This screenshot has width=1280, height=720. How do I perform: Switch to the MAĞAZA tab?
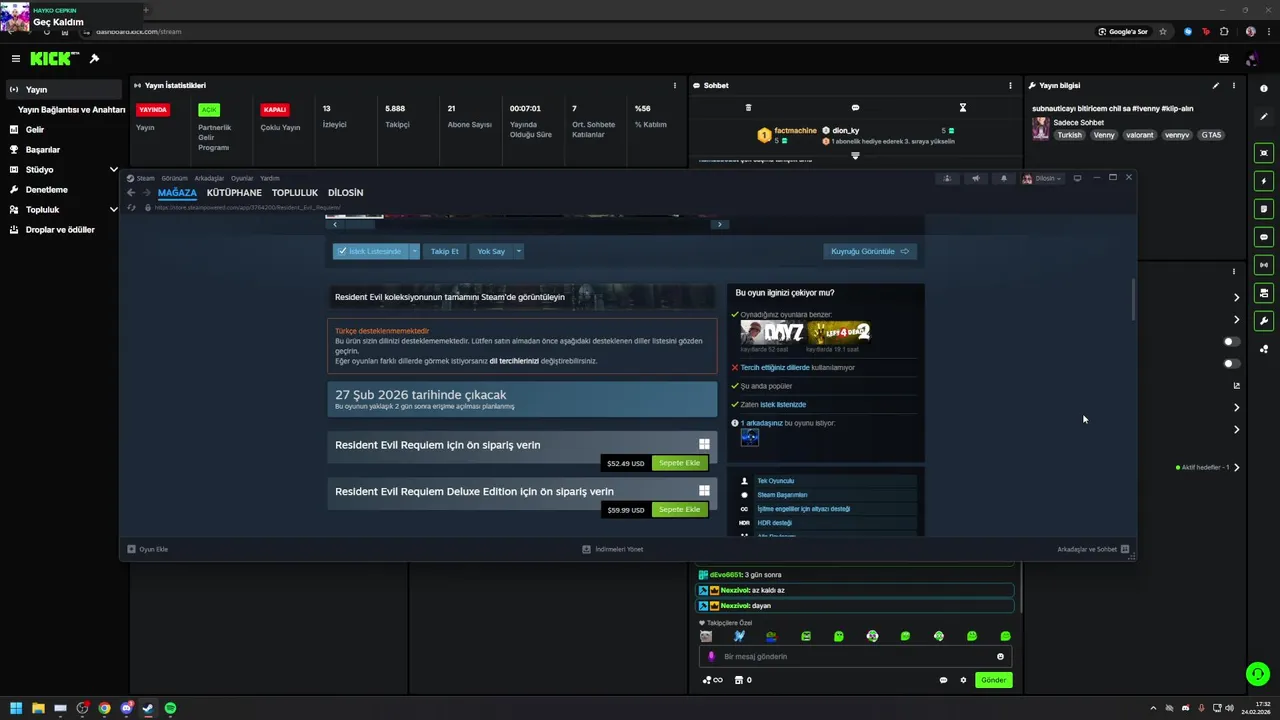click(x=177, y=193)
